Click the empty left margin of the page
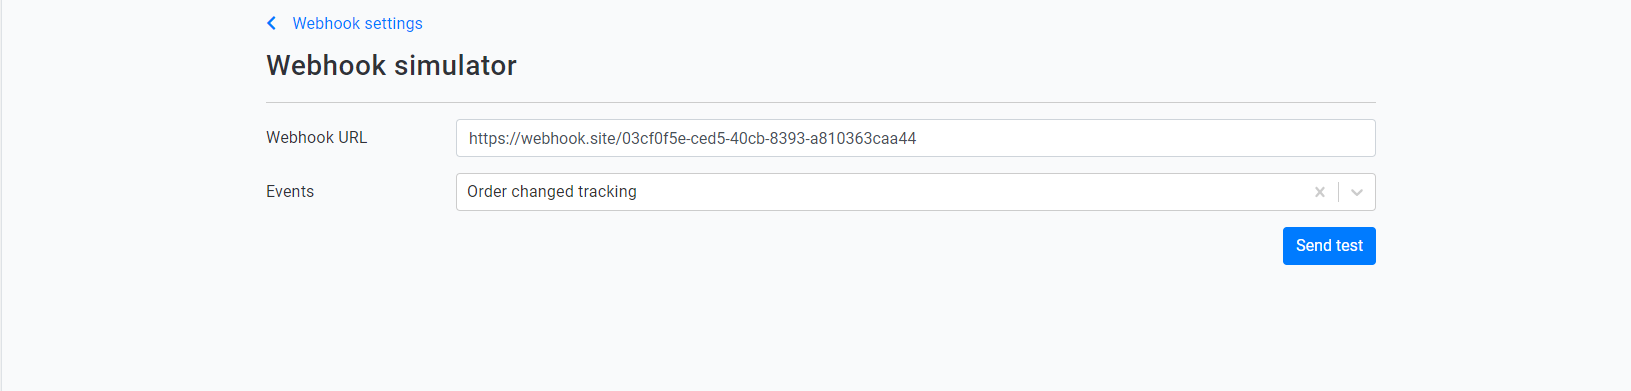The width and height of the screenshot is (1631, 391). 130,200
